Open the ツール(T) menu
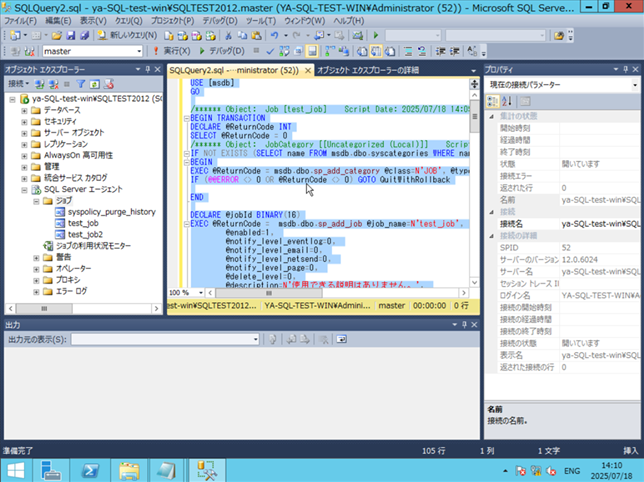This screenshot has width=644, height=482. (261, 21)
